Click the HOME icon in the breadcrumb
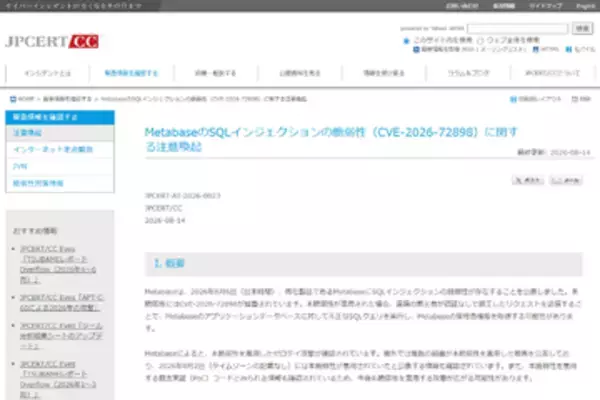This screenshot has height=400, width=600. 13,99
